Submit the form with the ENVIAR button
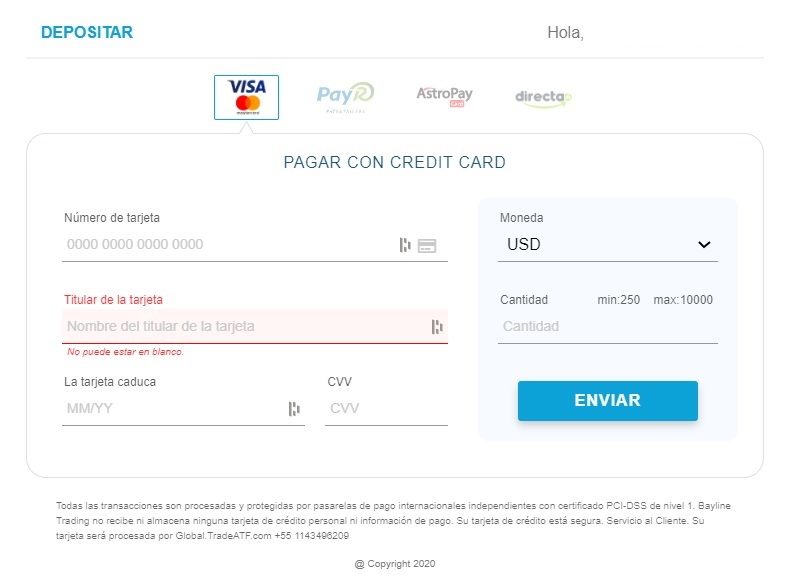The height and width of the screenshot is (578, 788). 608,401
